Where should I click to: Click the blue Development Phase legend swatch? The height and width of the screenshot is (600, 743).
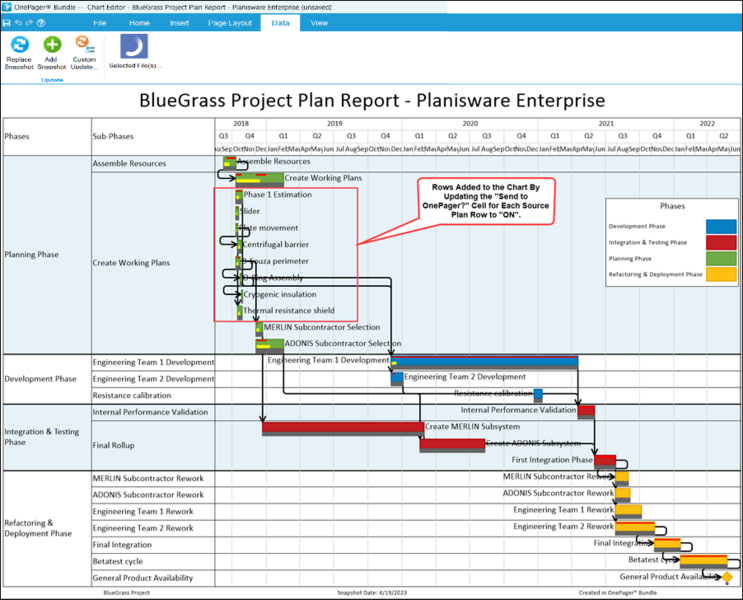[721, 227]
